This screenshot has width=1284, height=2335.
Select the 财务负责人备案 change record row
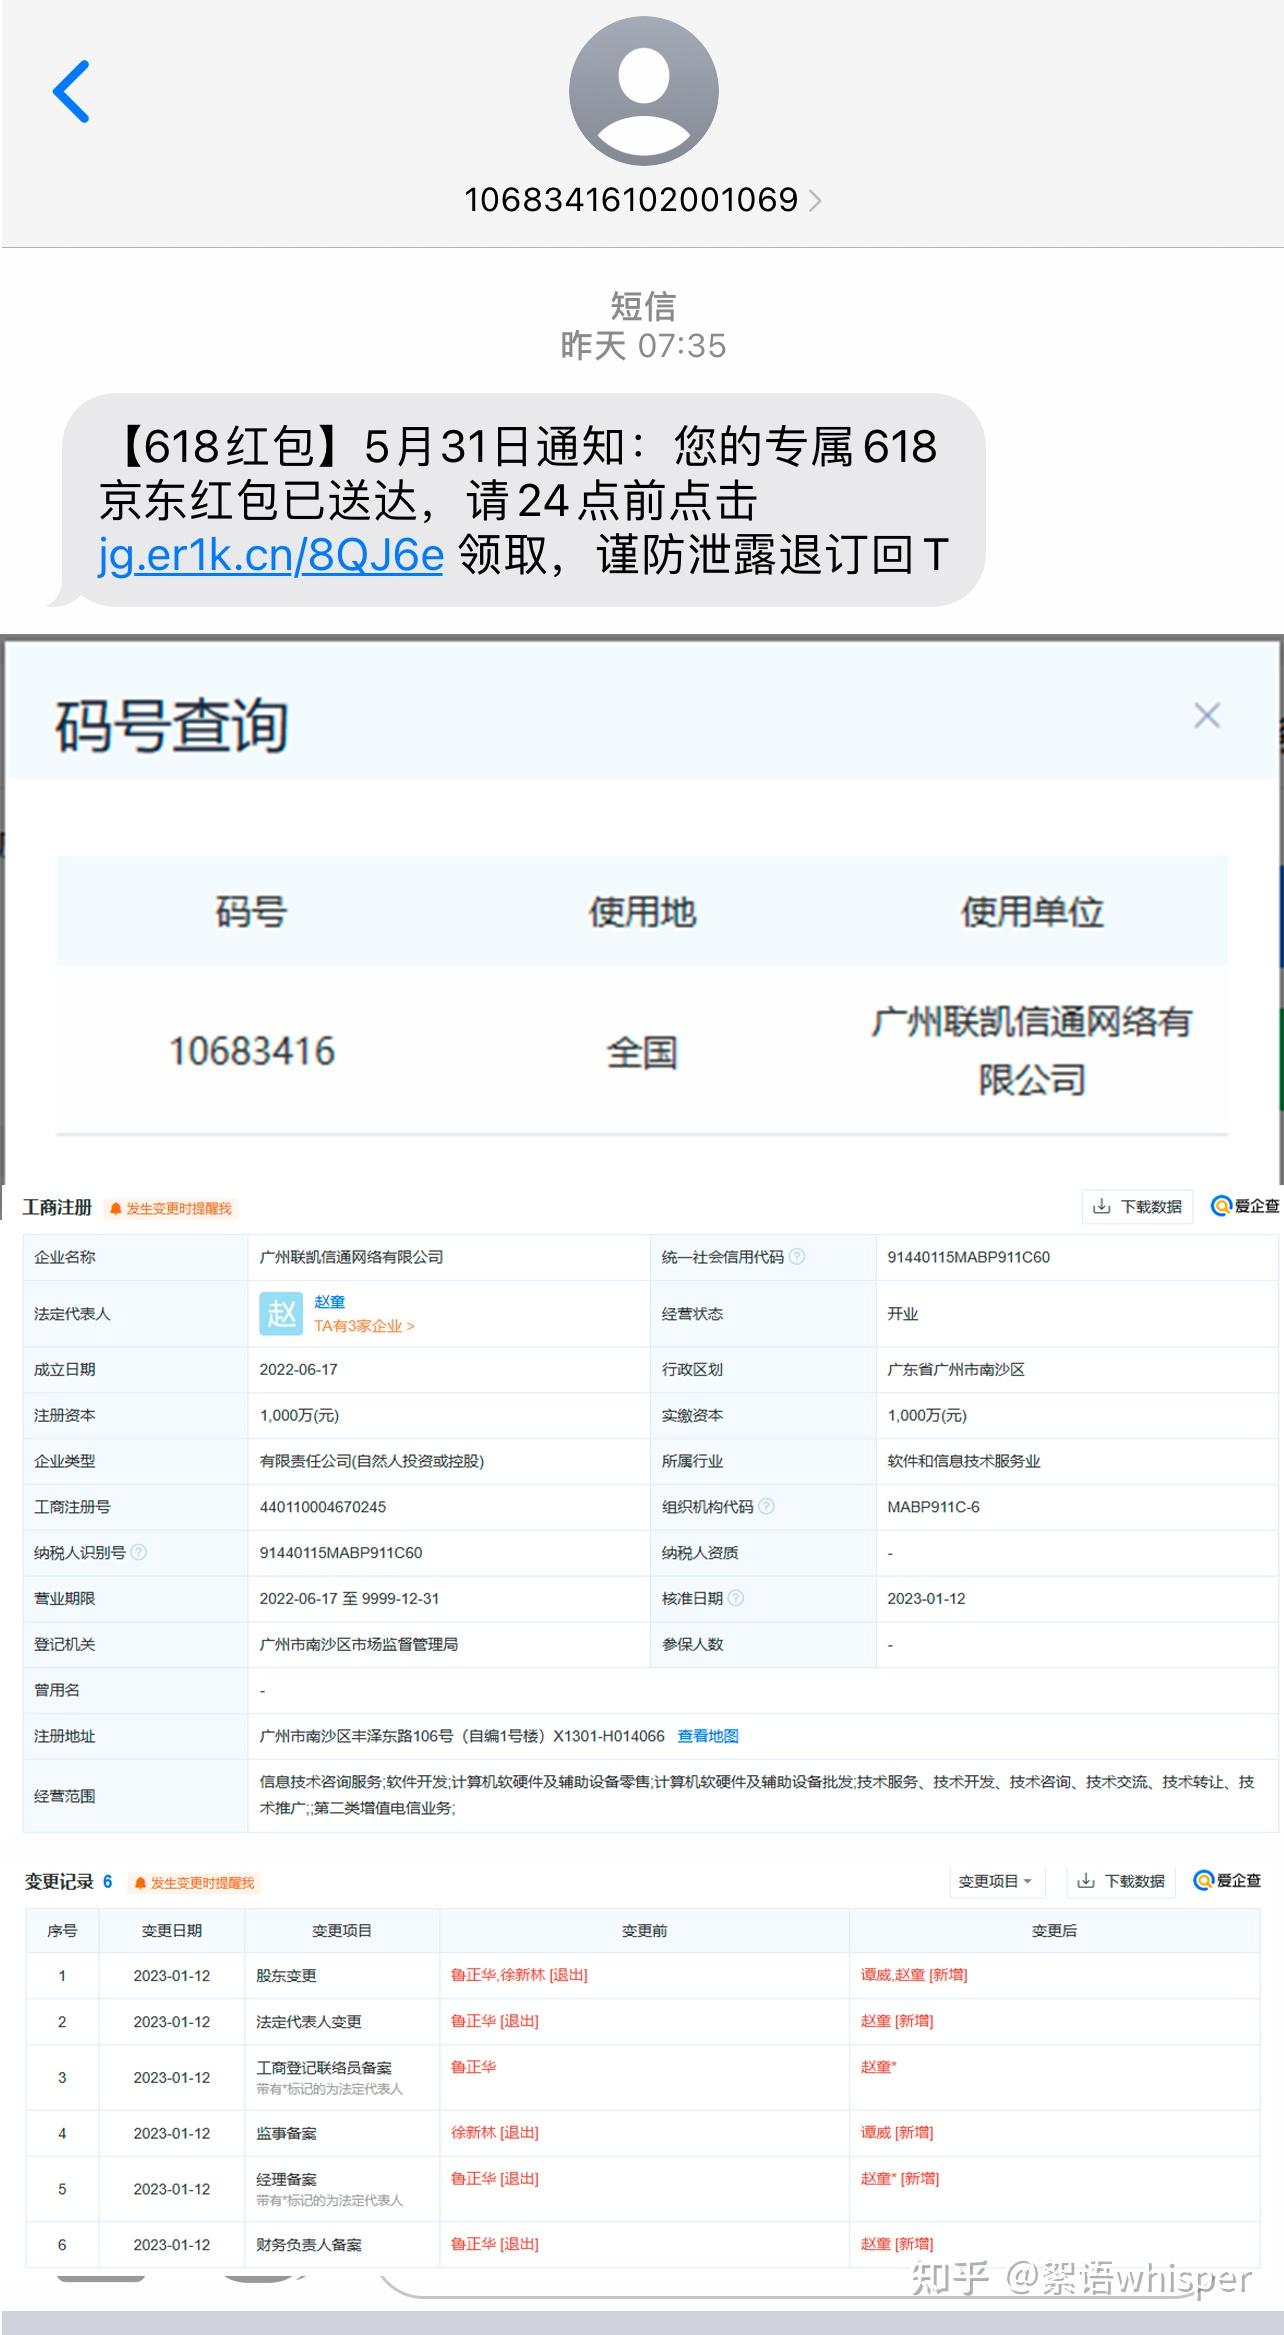coord(642,2244)
